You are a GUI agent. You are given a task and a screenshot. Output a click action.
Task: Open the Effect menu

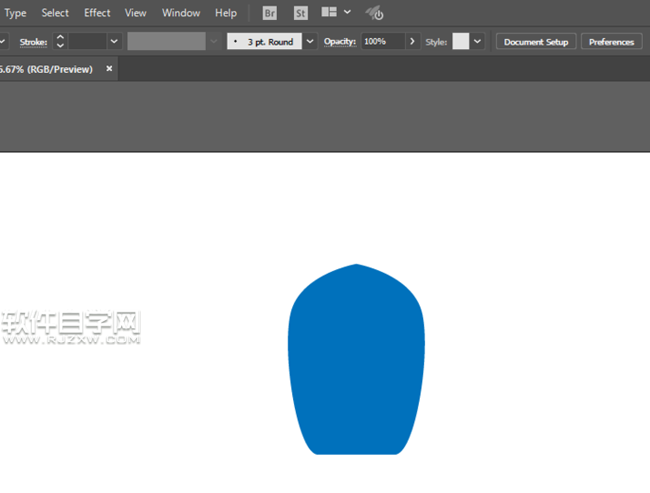97,13
